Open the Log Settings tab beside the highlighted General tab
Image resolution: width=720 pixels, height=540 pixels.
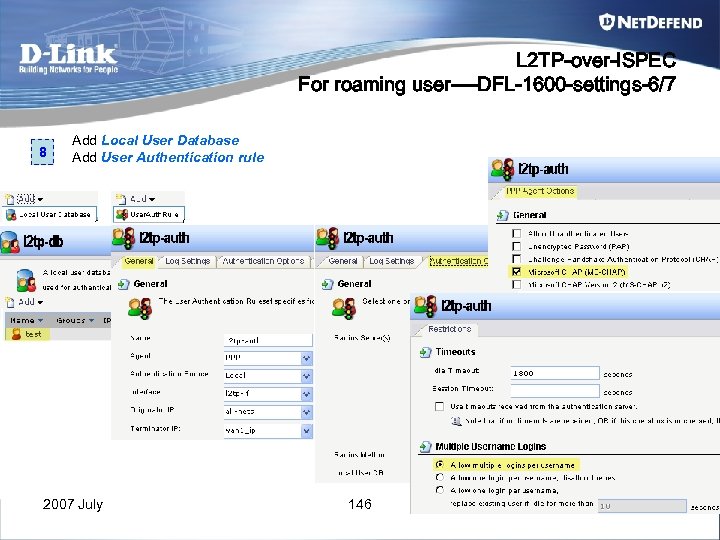pos(187,261)
